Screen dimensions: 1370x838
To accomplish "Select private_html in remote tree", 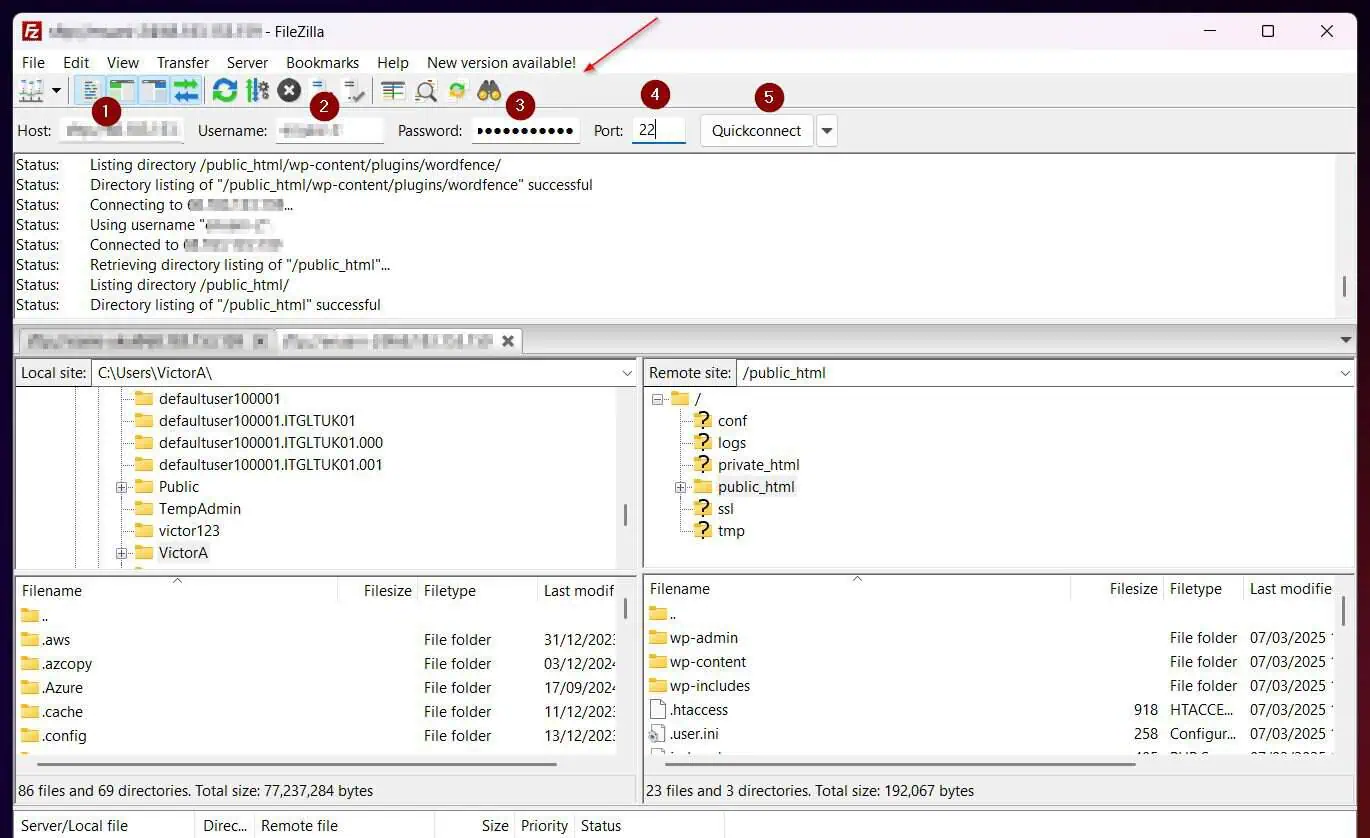I will [x=758, y=465].
